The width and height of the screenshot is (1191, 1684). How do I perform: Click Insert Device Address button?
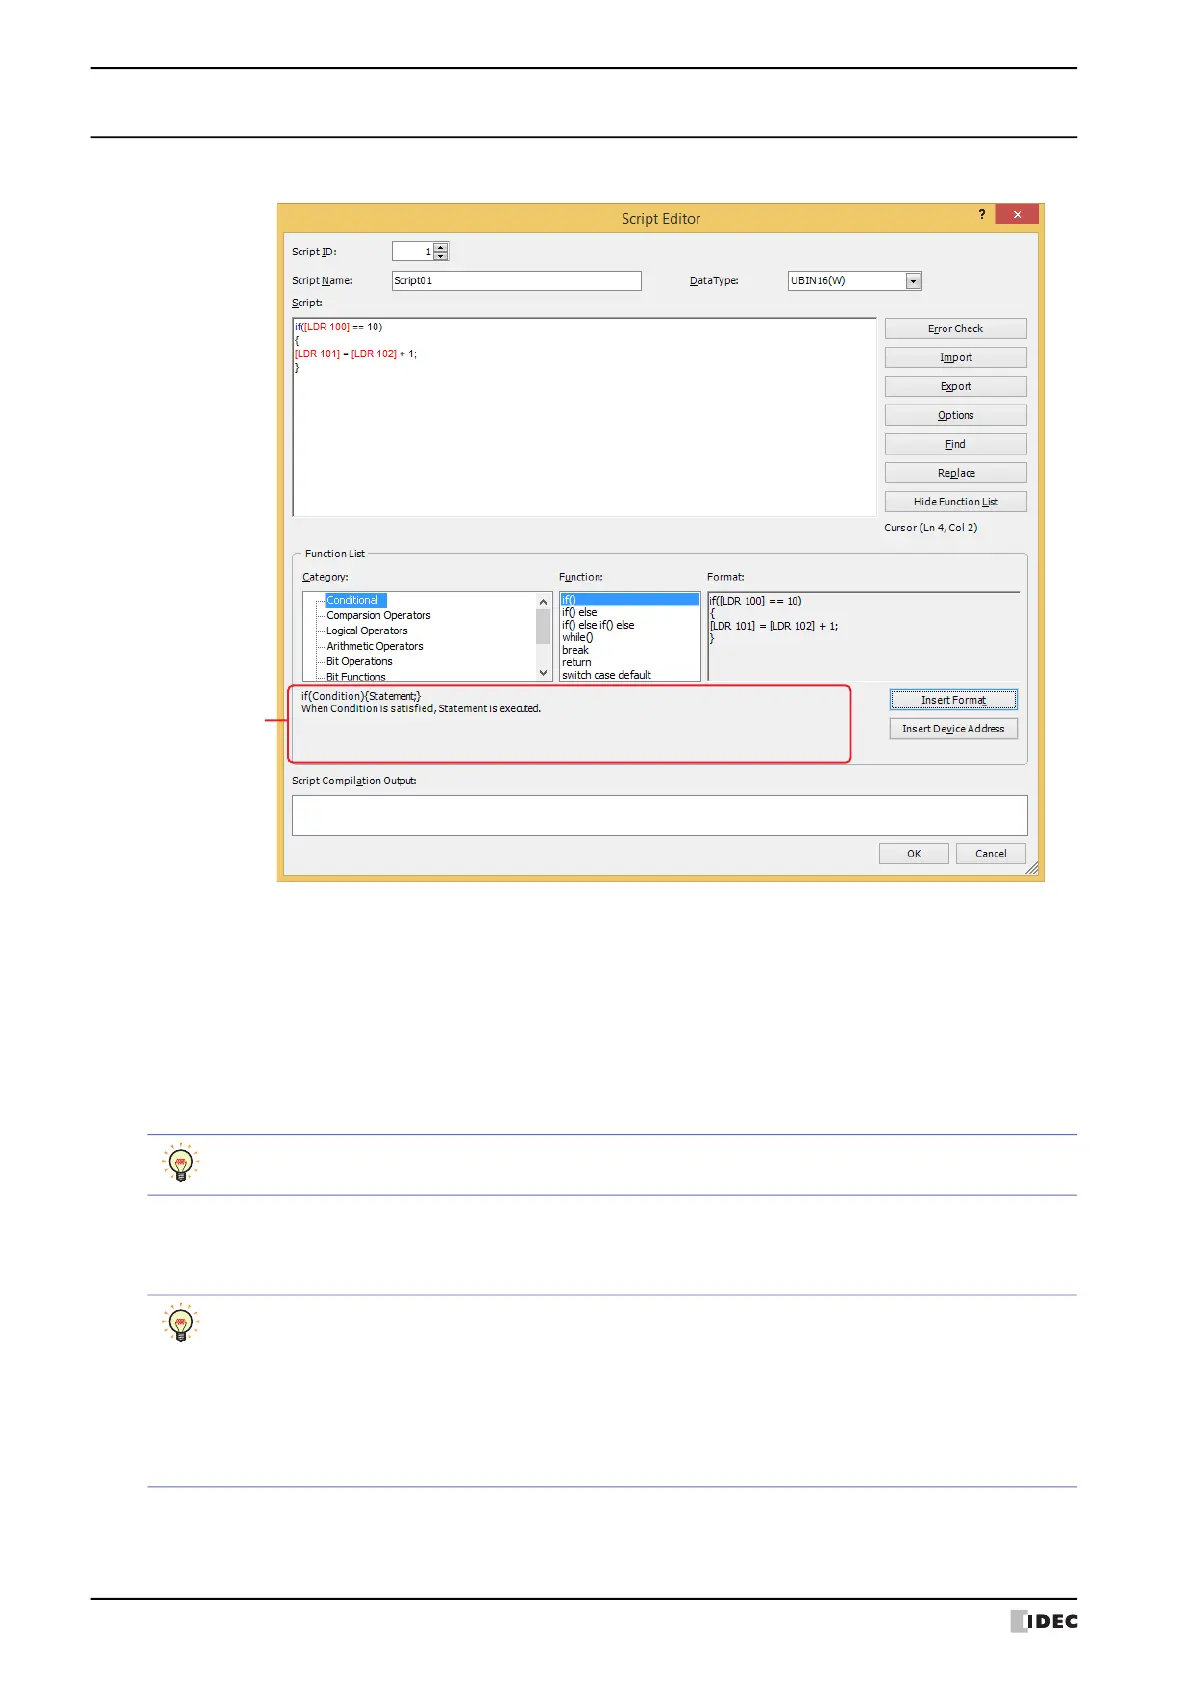953,729
